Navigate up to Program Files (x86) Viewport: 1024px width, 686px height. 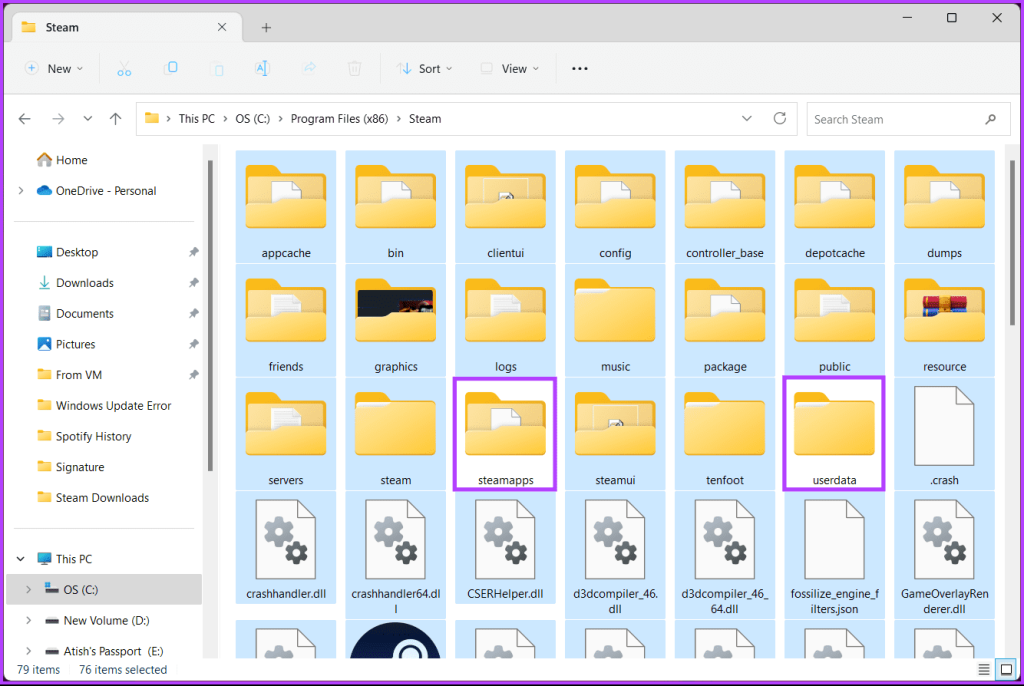coord(115,118)
